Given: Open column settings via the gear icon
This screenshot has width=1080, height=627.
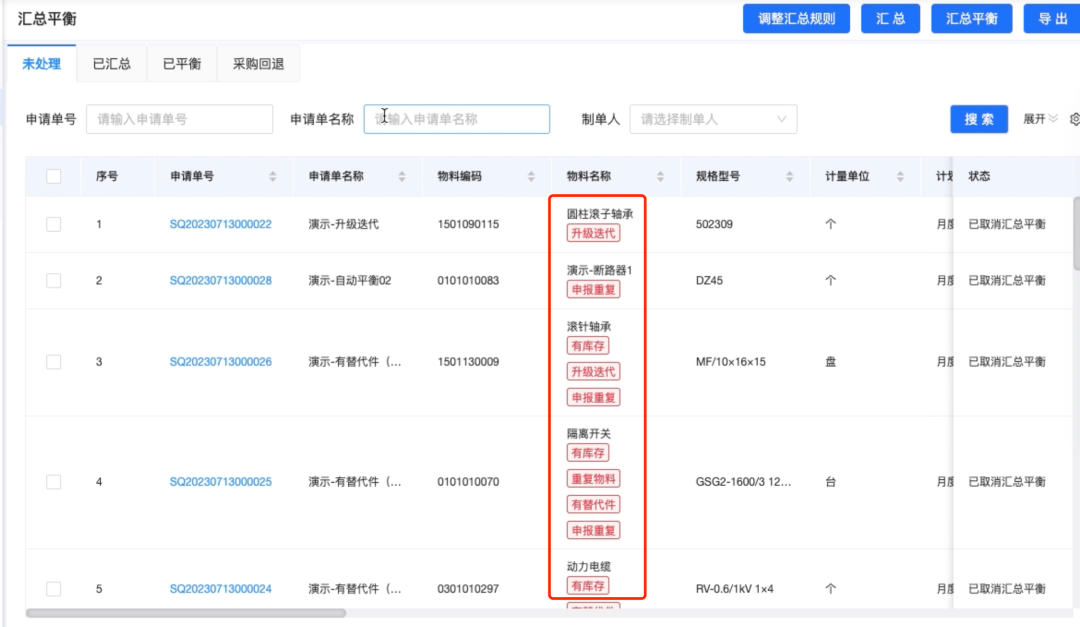Looking at the screenshot, I should (x=1075, y=118).
